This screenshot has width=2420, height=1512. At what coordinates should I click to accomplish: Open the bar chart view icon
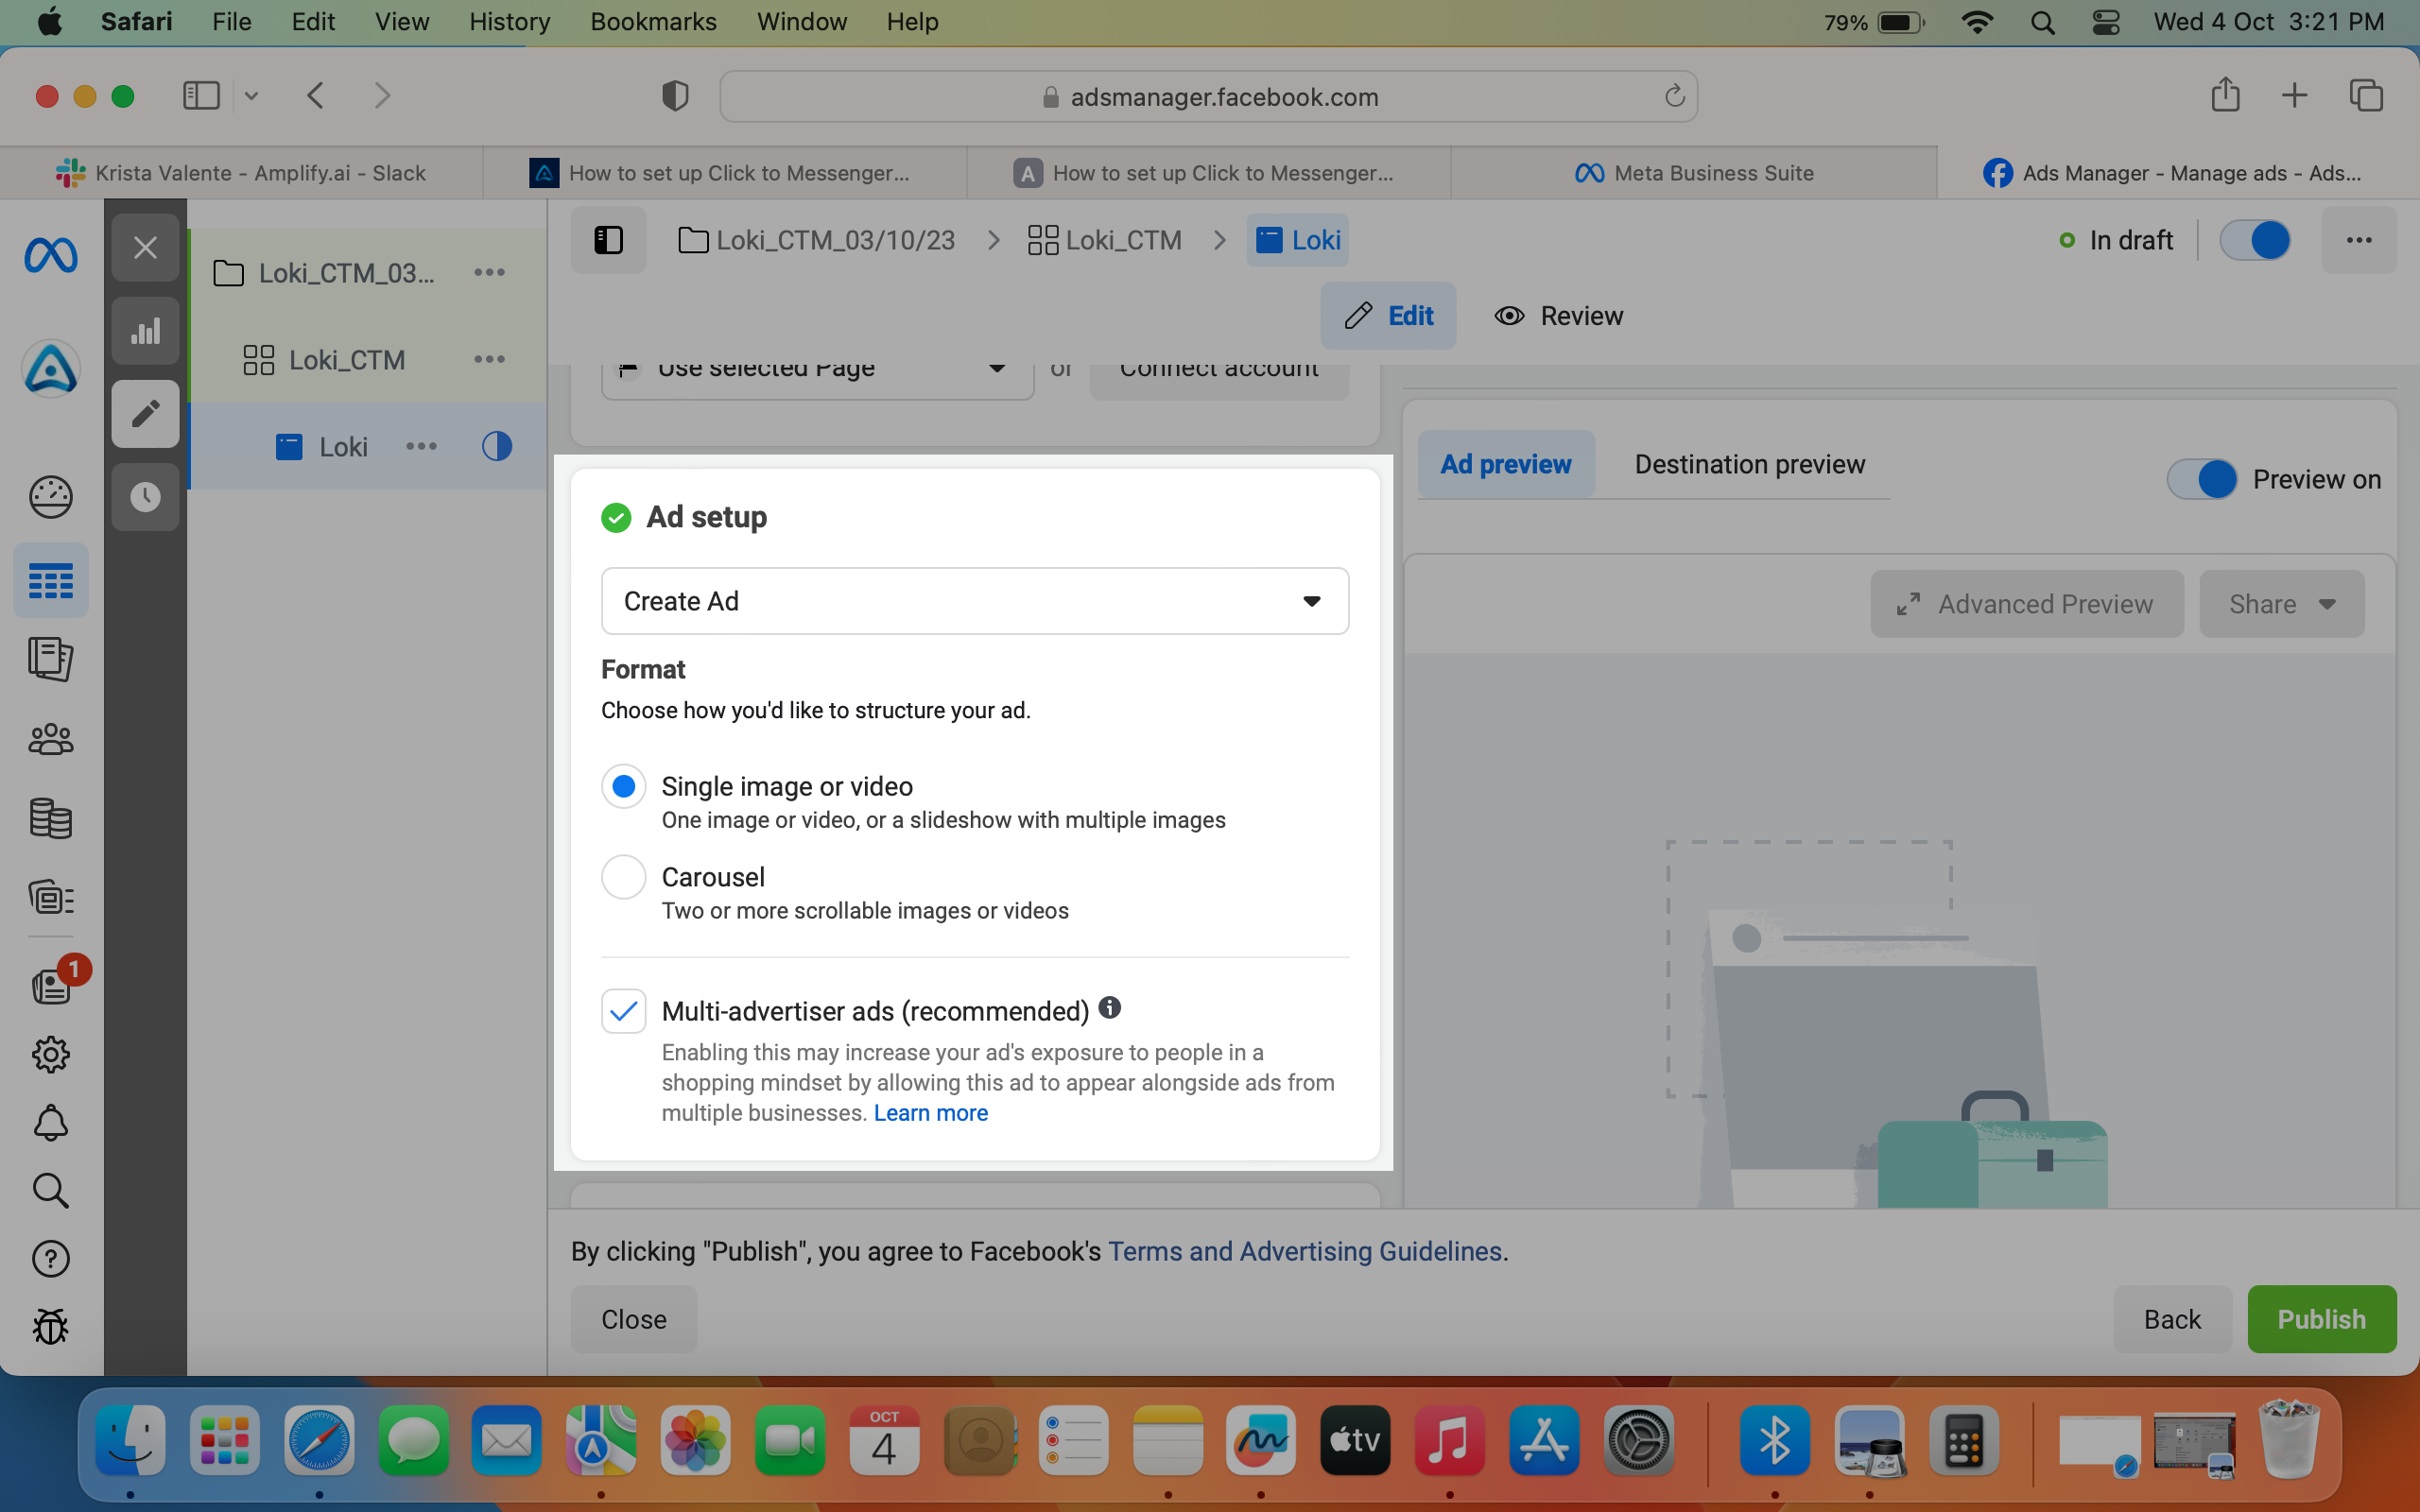[145, 331]
